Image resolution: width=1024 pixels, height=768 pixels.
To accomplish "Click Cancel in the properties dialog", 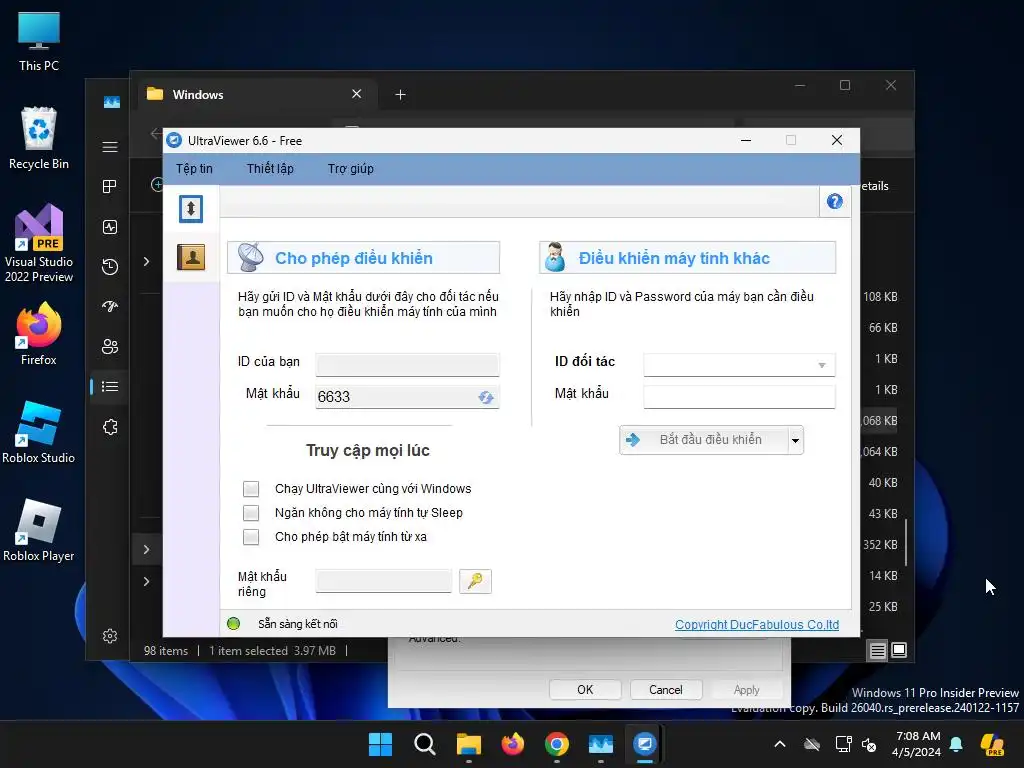I will click(665, 690).
